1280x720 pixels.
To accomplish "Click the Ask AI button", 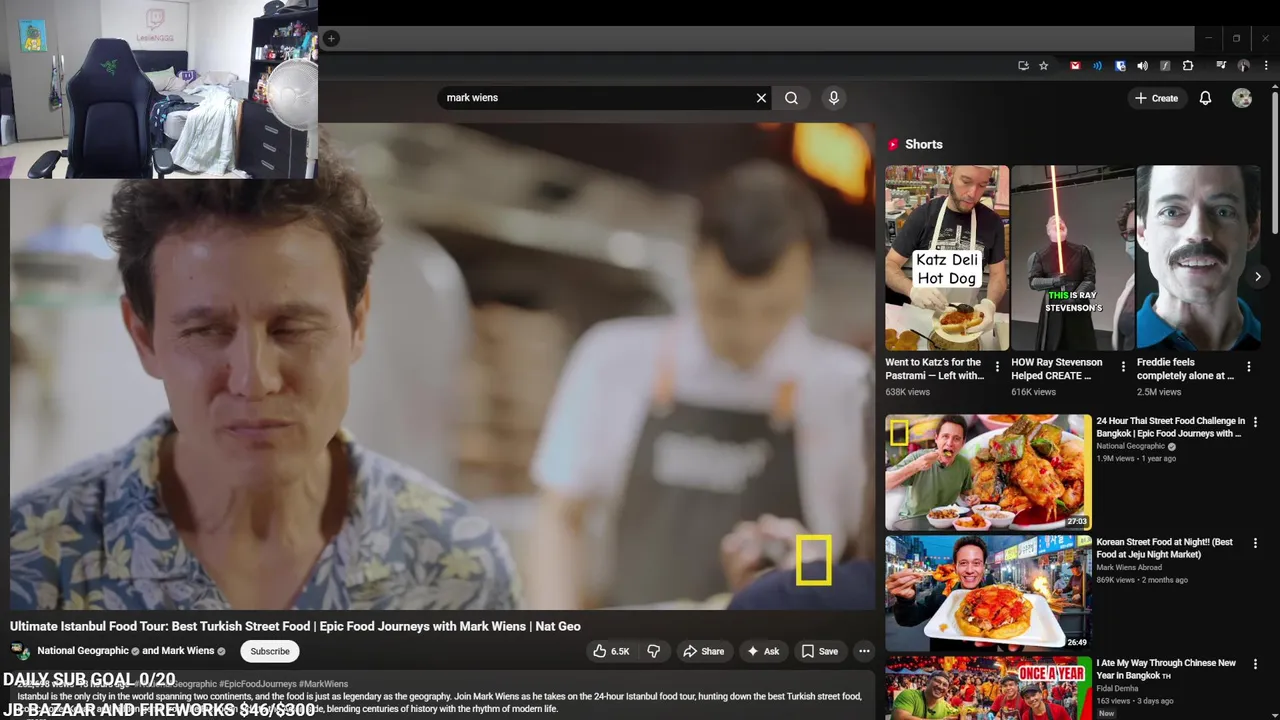I will (x=763, y=651).
